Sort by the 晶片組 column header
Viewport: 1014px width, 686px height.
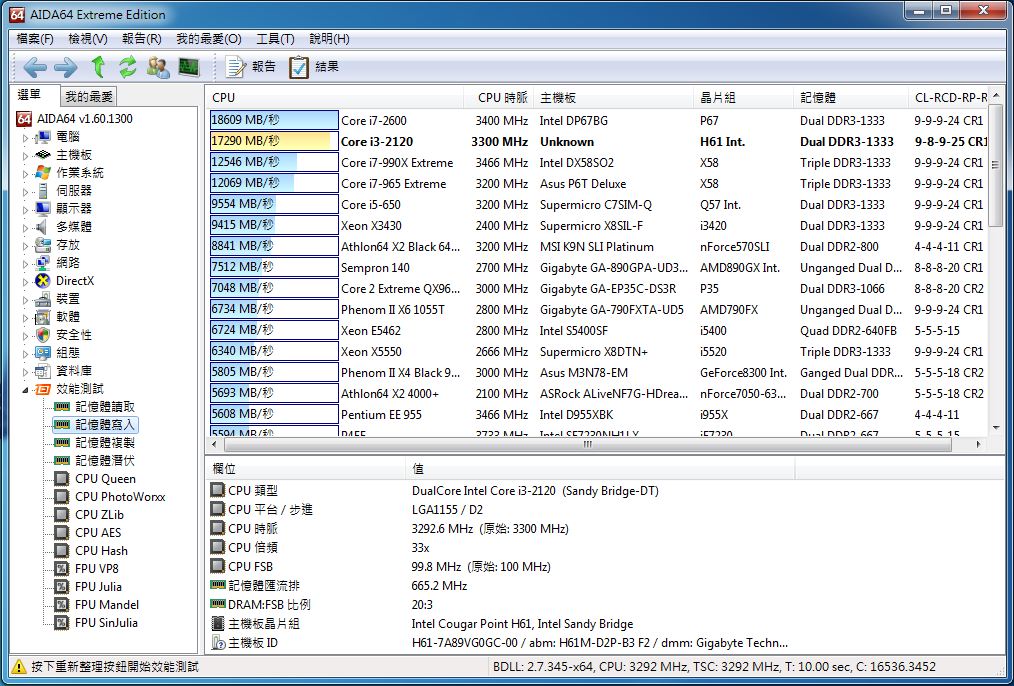(x=744, y=98)
